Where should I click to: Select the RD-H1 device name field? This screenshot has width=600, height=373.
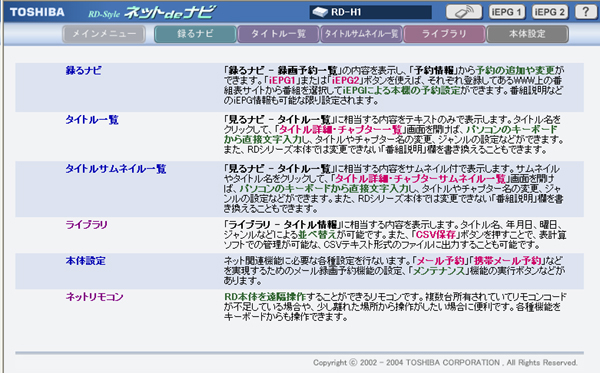(x=370, y=12)
